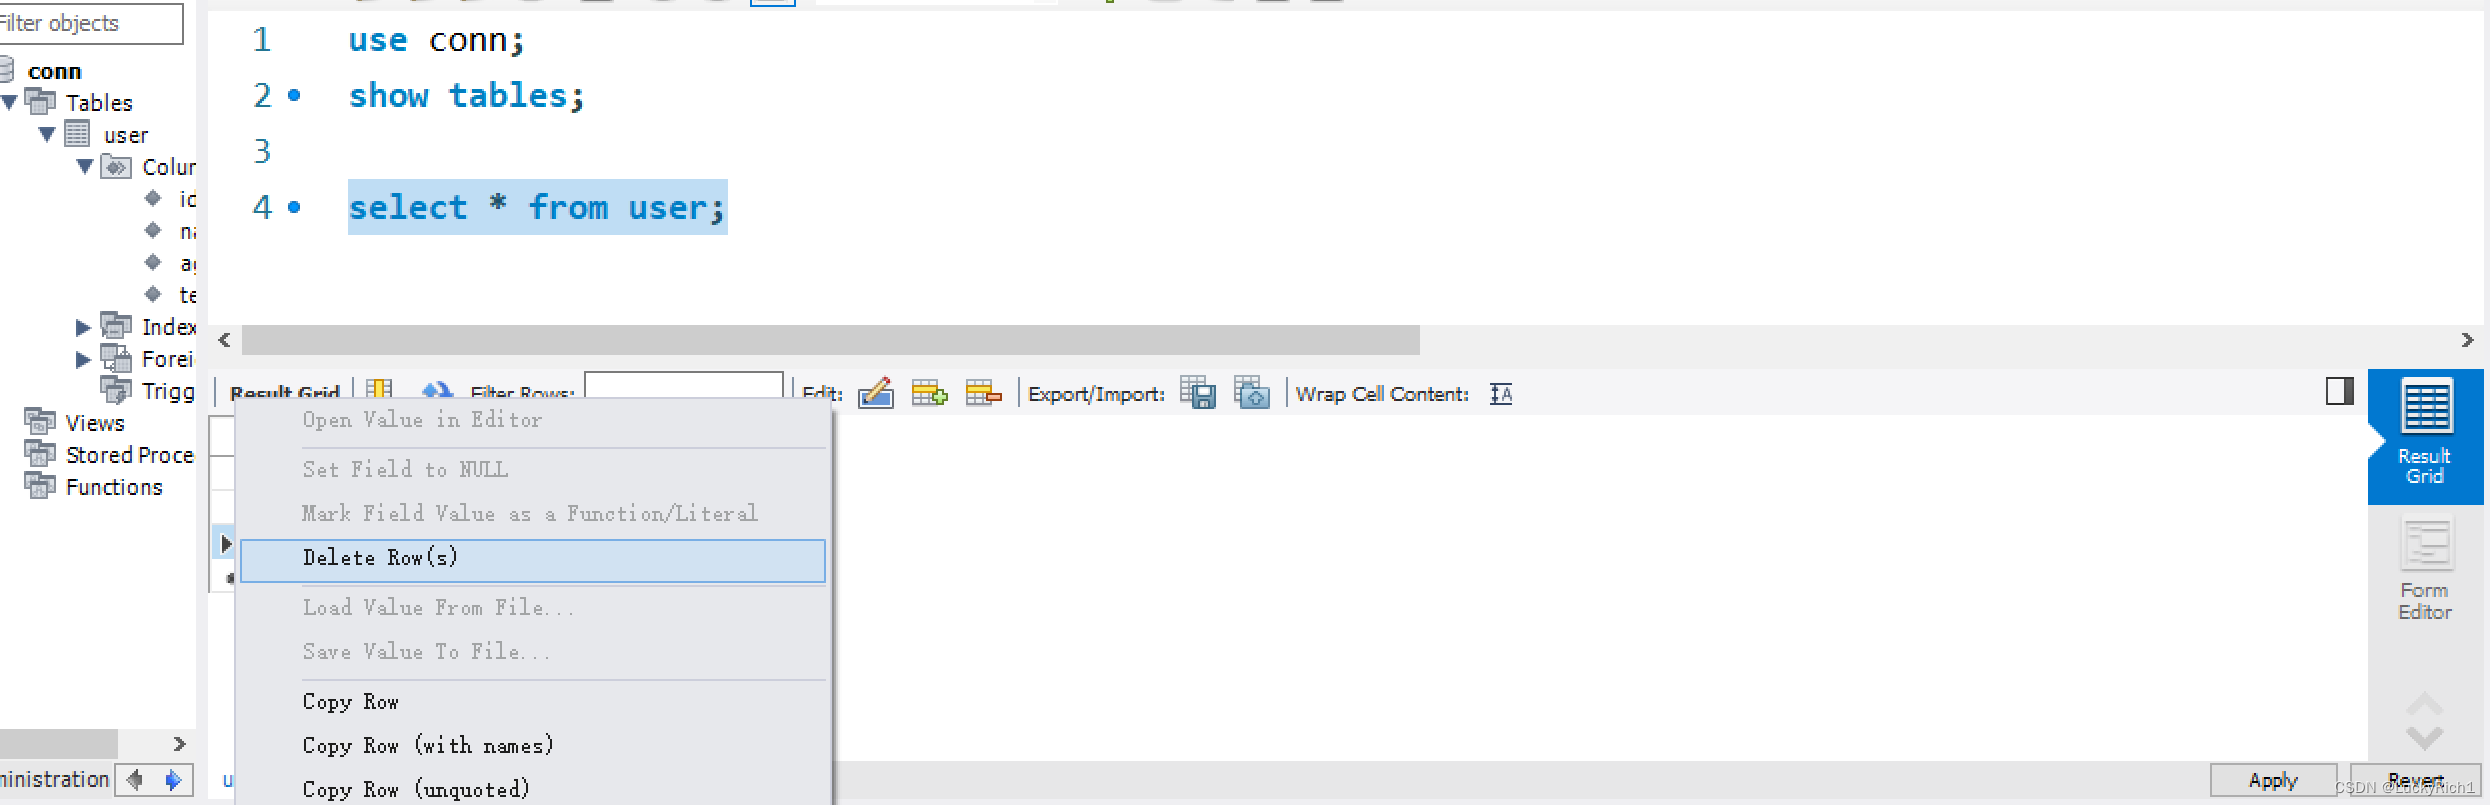Click the Views folder icon
Viewport: 2490px width, 805px height.
coord(40,421)
